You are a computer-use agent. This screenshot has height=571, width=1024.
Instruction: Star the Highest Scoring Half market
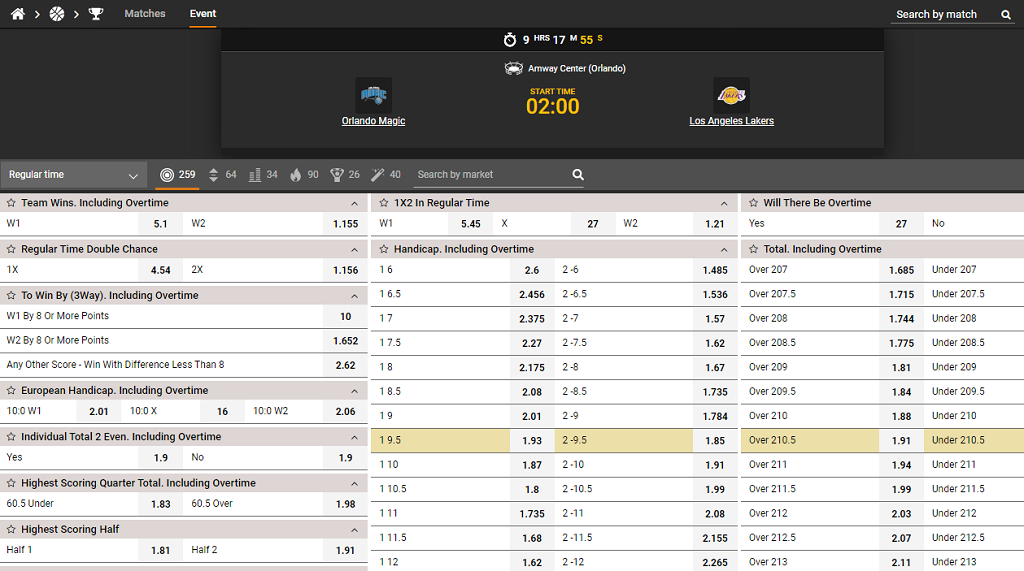point(11,530)
